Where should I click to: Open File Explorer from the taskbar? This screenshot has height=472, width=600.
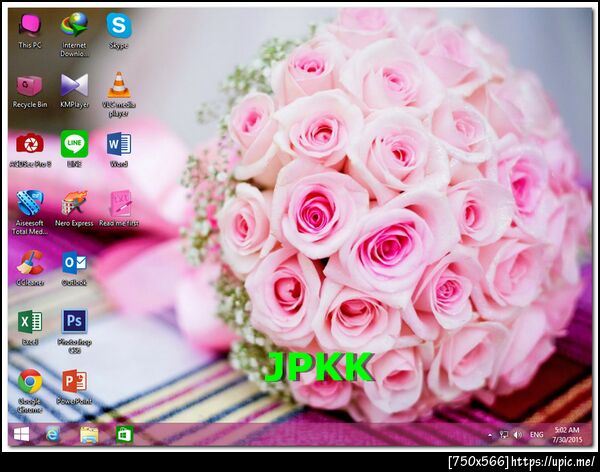(x=89, y=435)
